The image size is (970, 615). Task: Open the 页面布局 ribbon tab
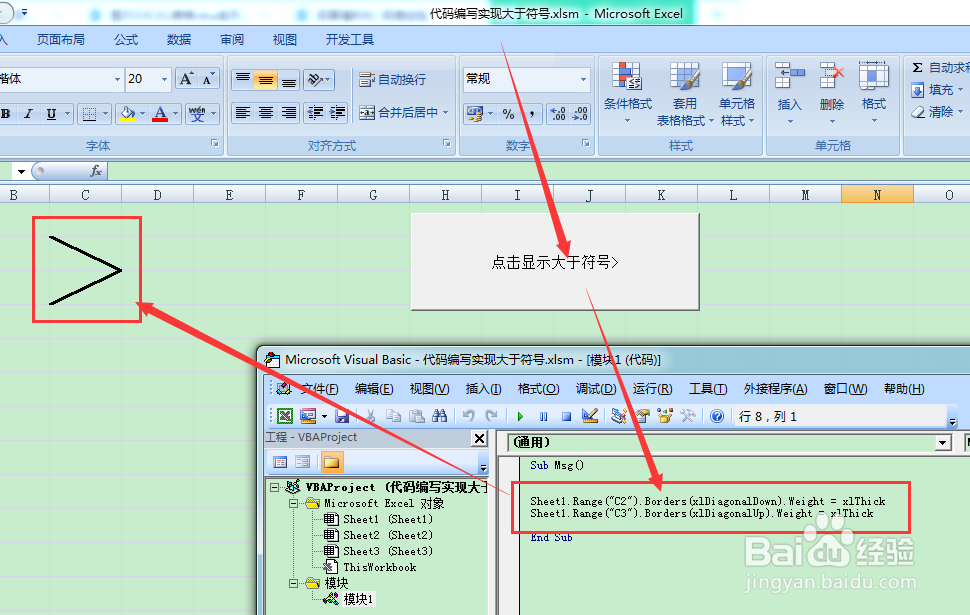point(61,40)
